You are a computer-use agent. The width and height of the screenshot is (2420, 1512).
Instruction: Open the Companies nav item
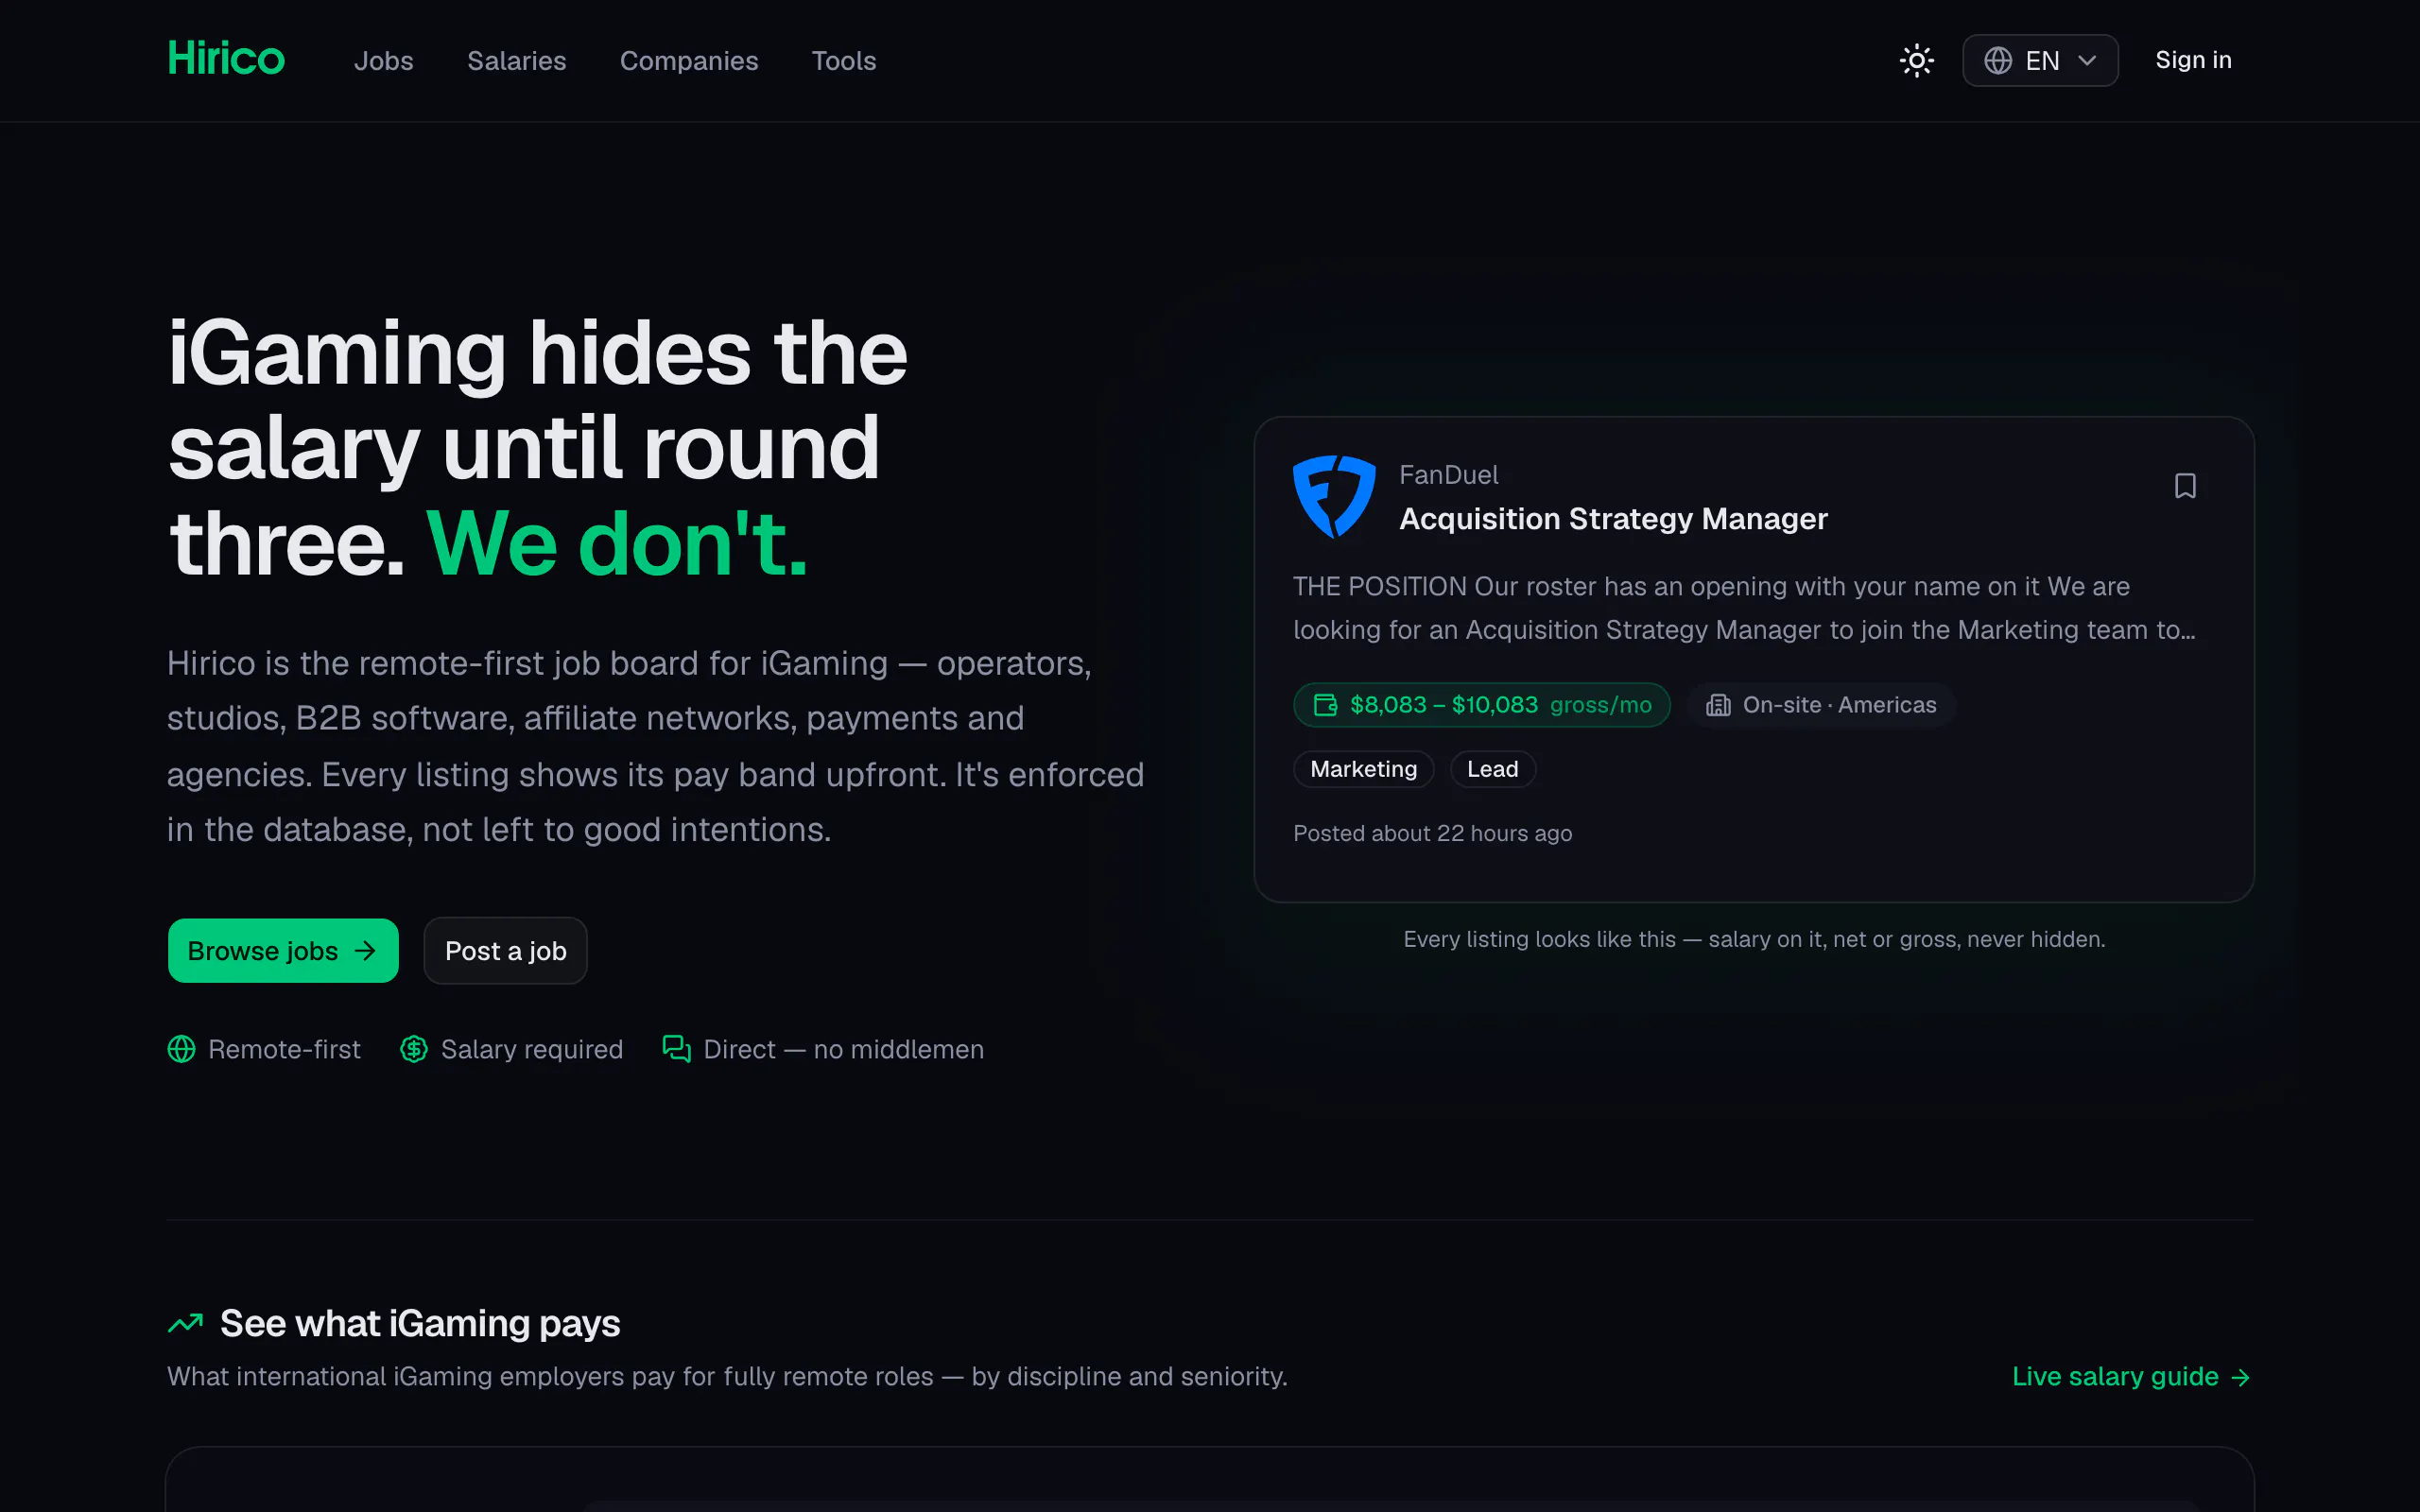click(x=689, y=61)
